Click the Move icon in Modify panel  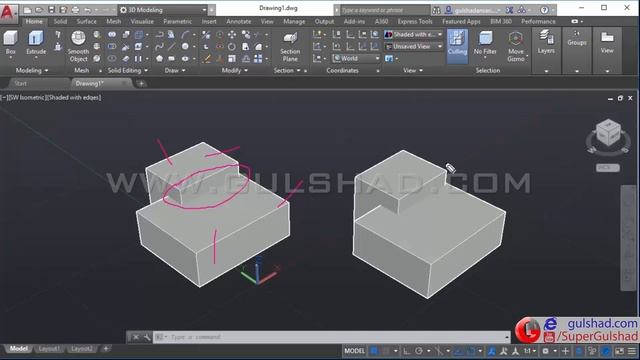tap(232, 35)
